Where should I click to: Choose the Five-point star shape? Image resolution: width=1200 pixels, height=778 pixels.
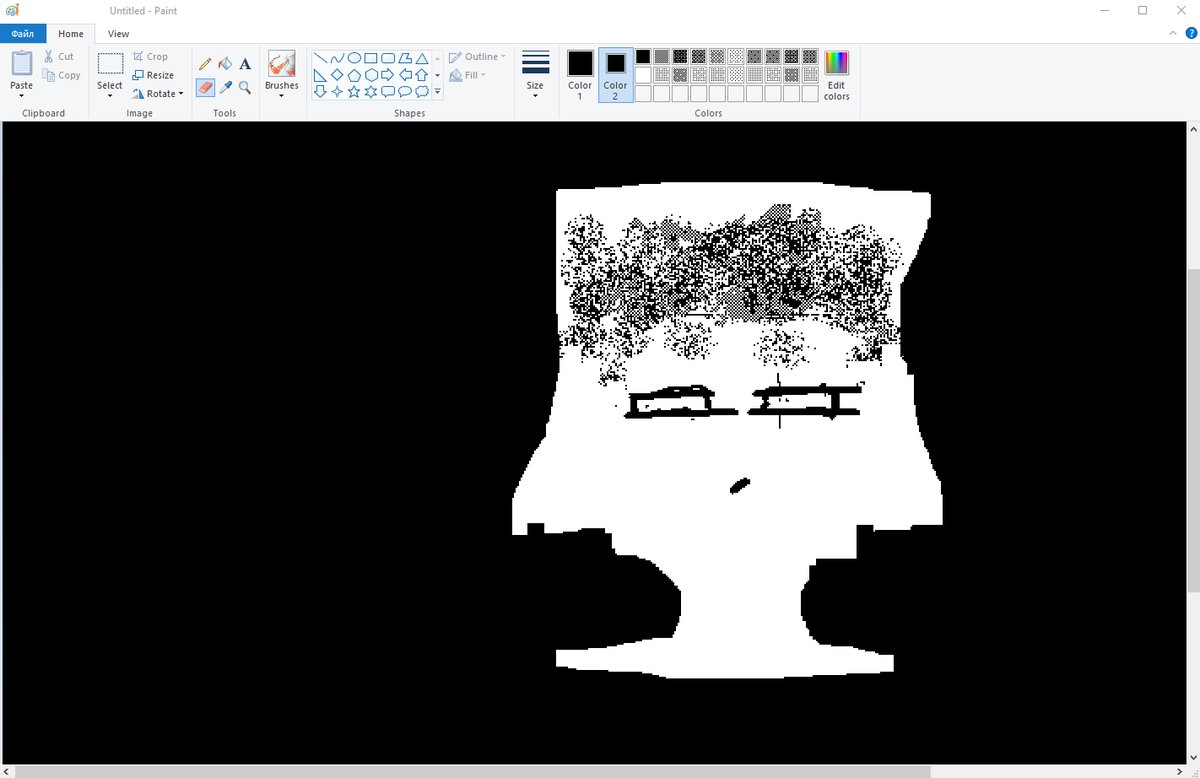pos(354,92)
